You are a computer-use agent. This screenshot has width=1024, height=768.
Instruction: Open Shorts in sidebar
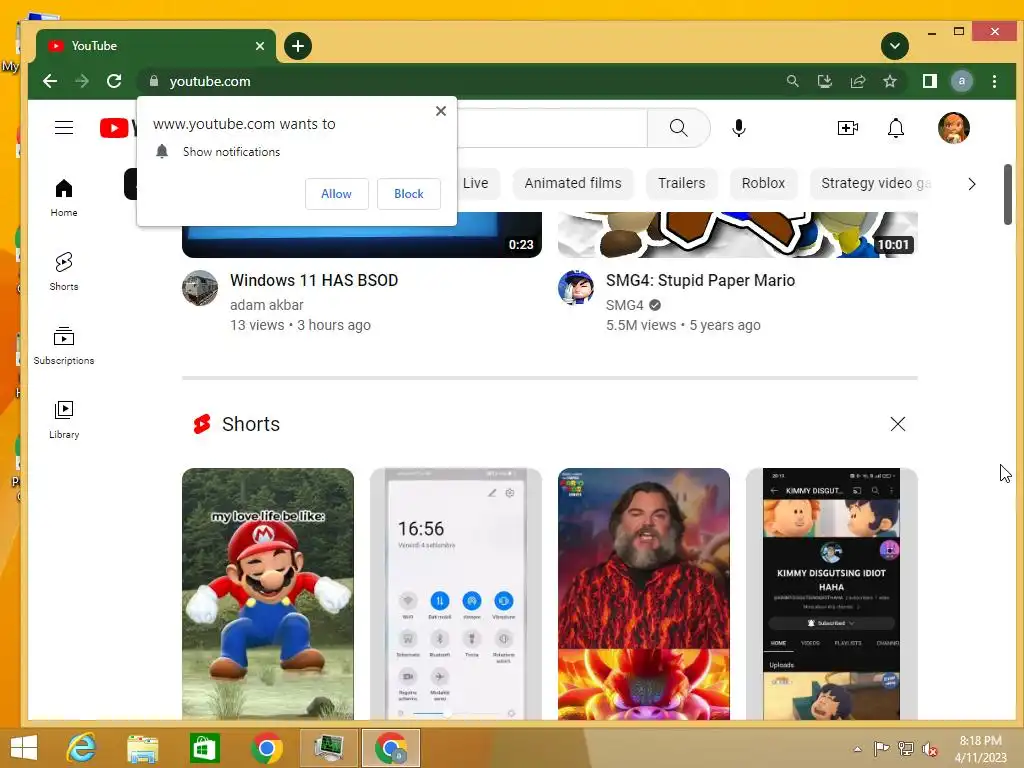64,272
